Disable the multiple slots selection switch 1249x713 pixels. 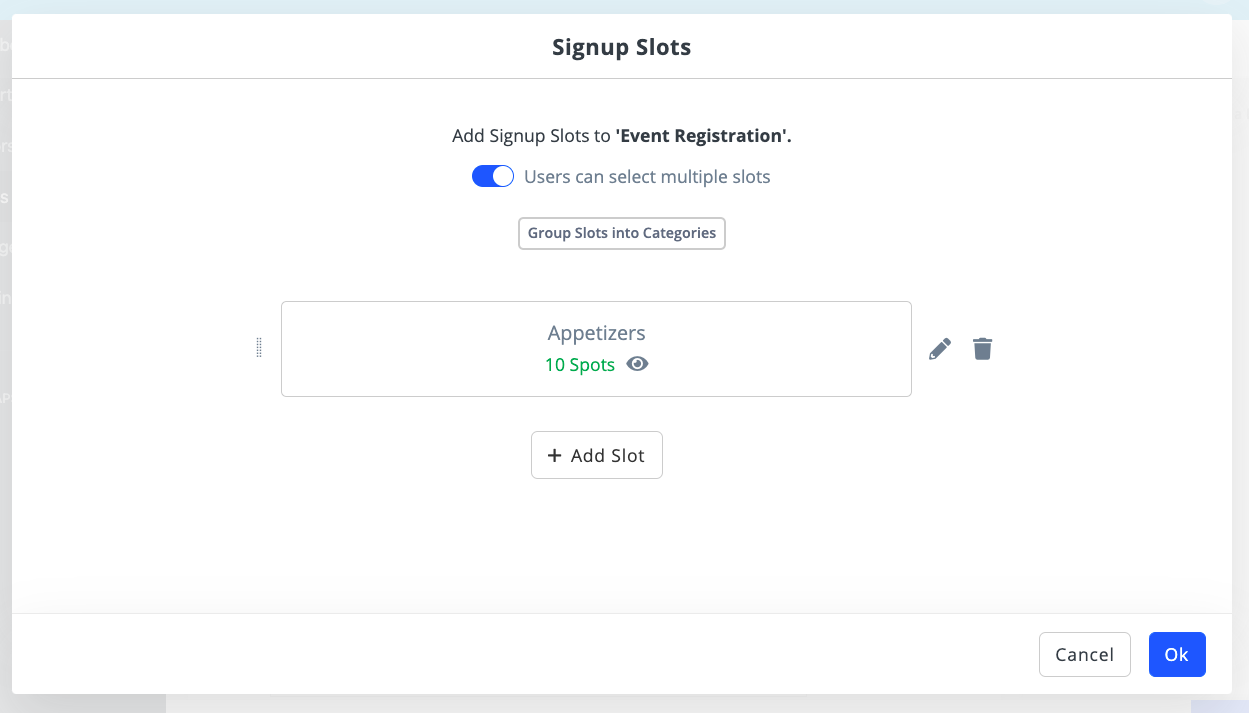point(493,177)
